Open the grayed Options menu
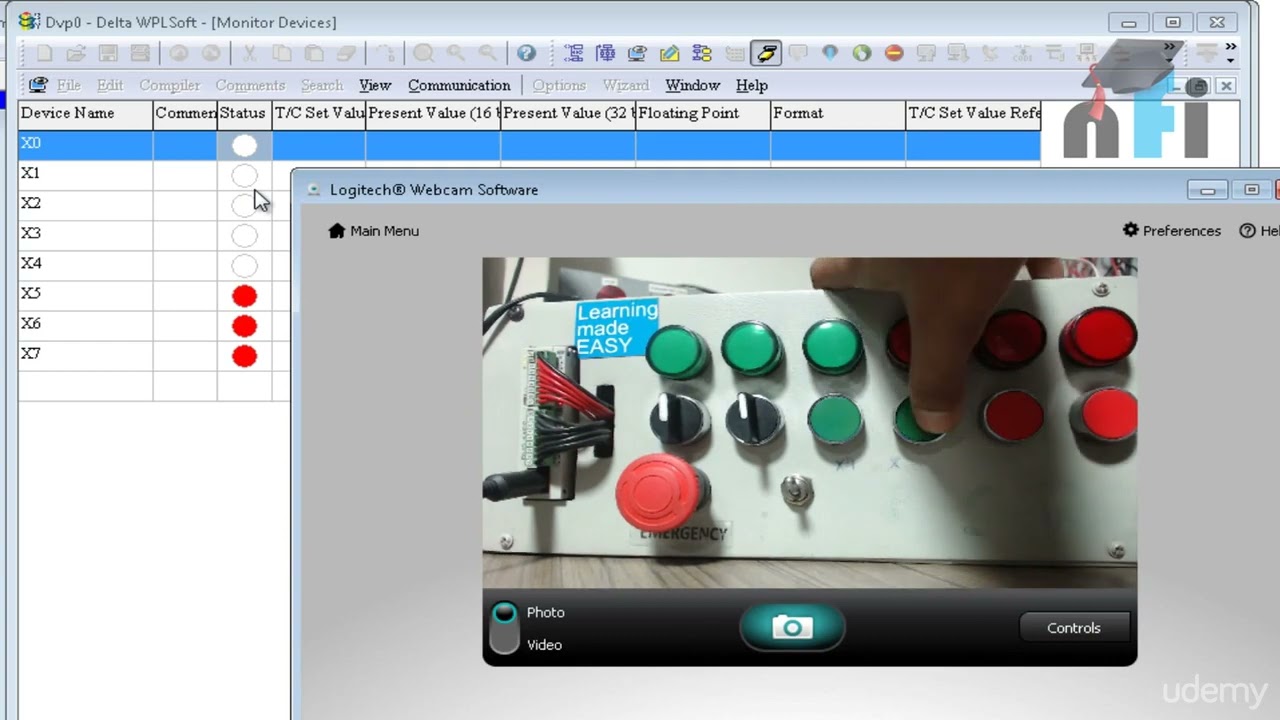 559,86
